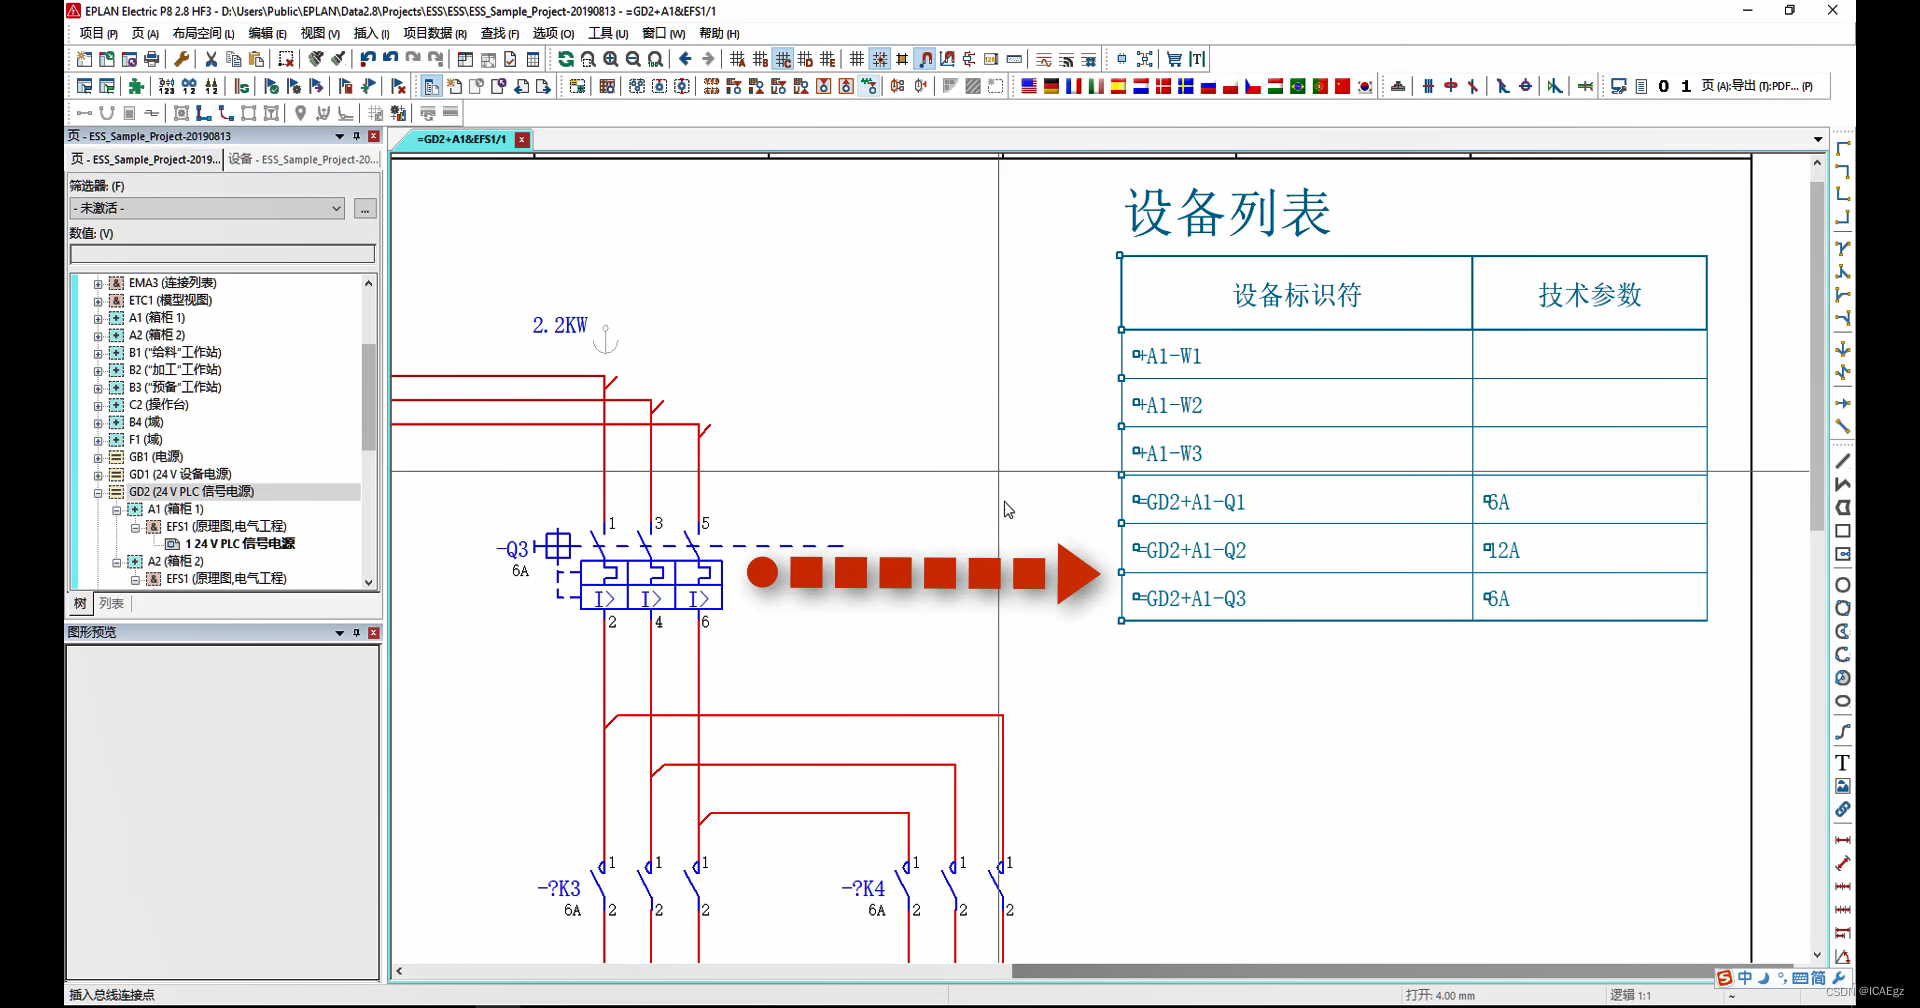Click the 数值 input field

tap(222, 254)
